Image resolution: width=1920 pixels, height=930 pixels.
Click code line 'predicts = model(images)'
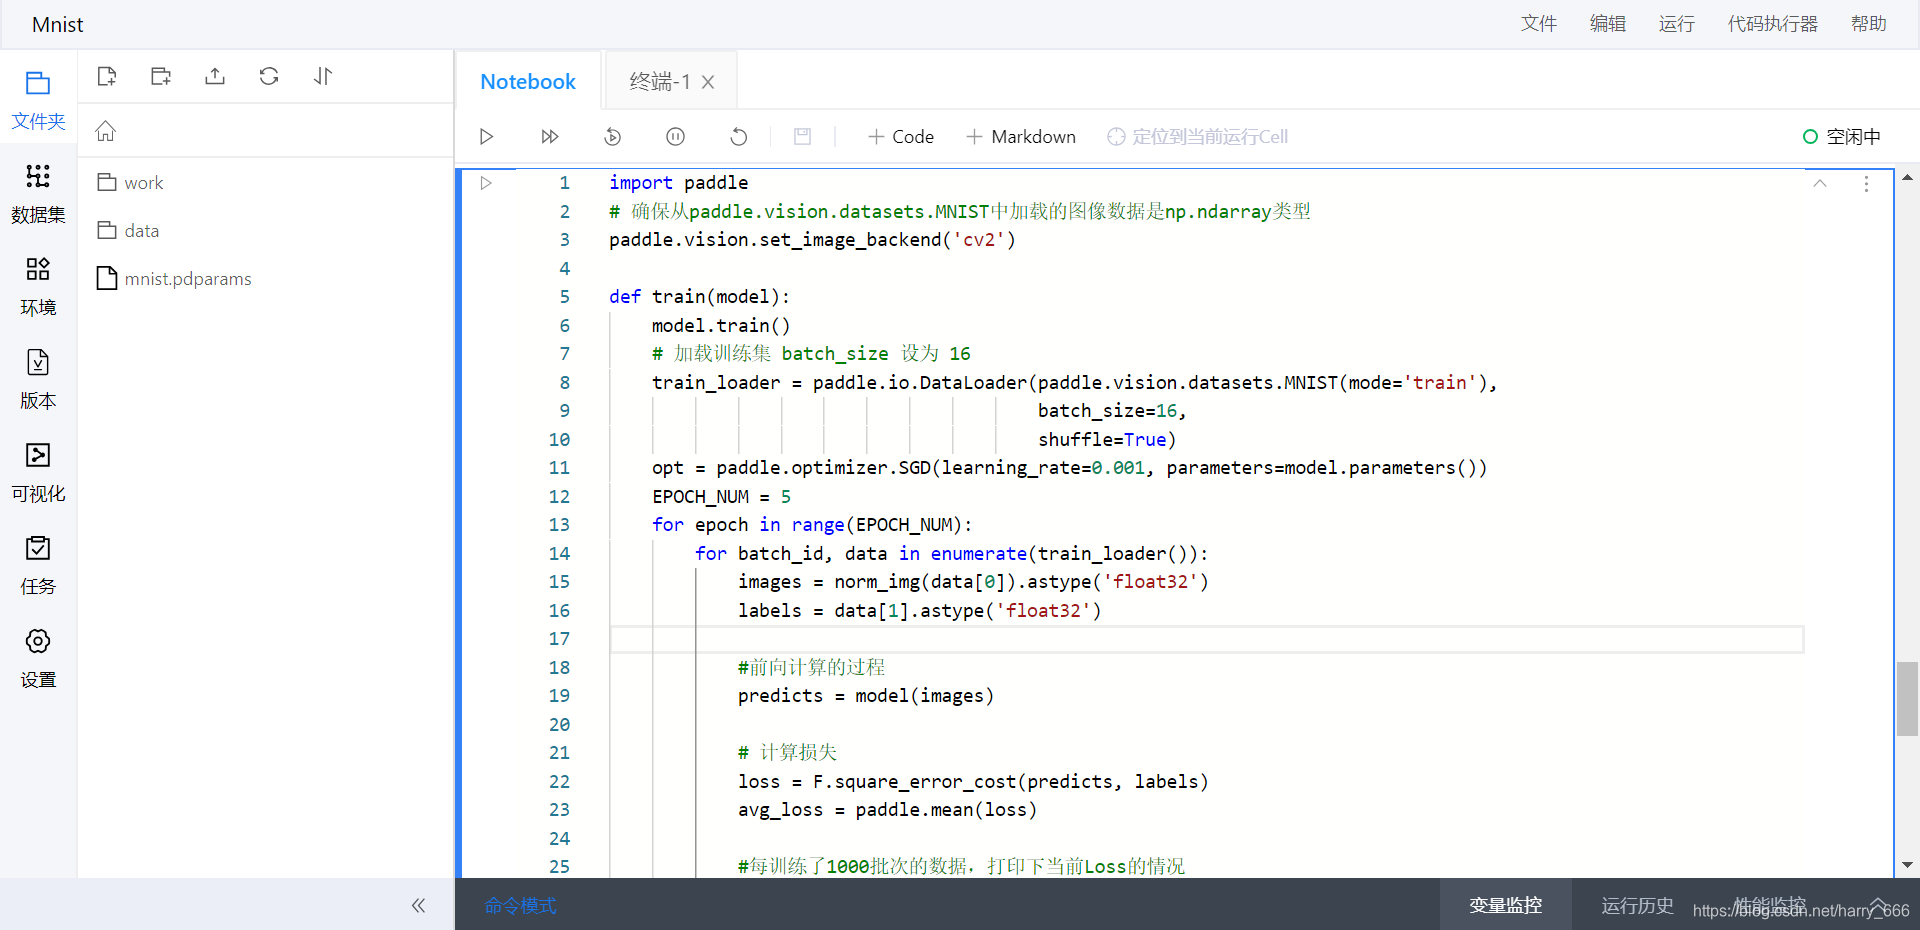click(866, 696)
